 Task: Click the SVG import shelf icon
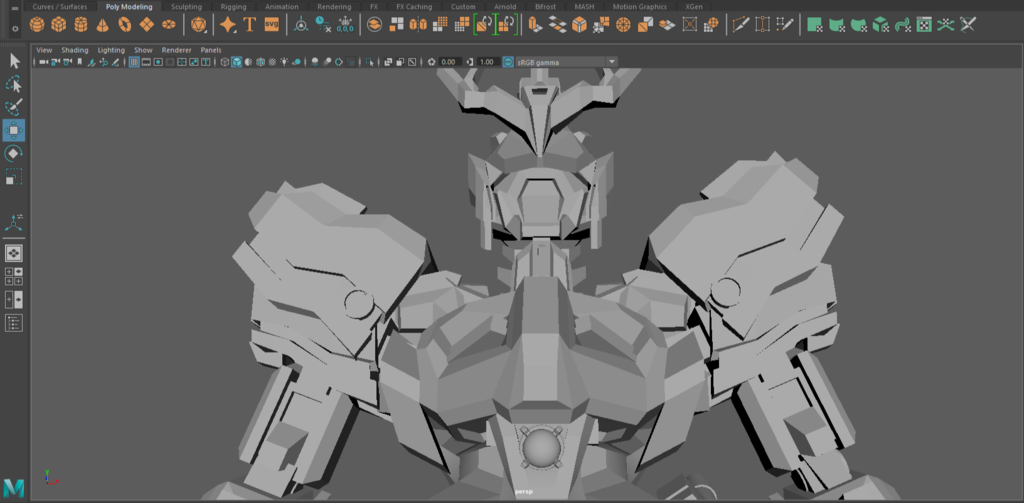point(272,25)
